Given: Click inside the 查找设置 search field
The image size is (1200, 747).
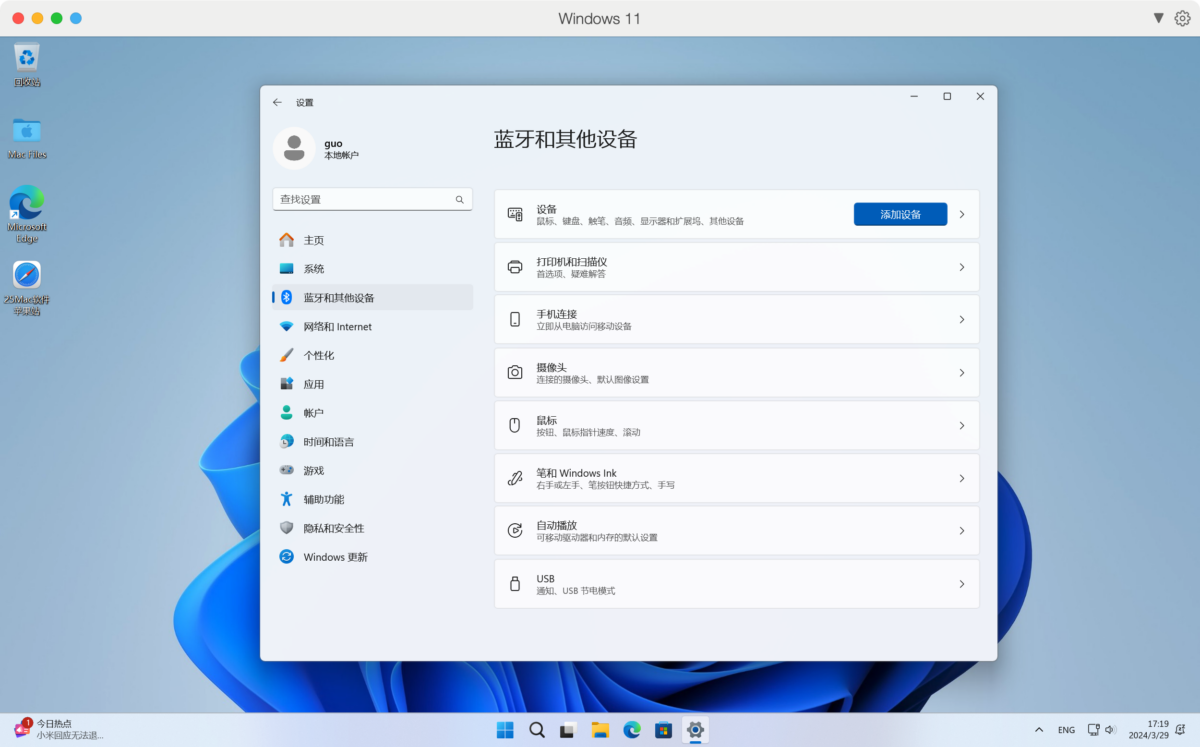Looking at the screenshot, I should click(372, 199).
